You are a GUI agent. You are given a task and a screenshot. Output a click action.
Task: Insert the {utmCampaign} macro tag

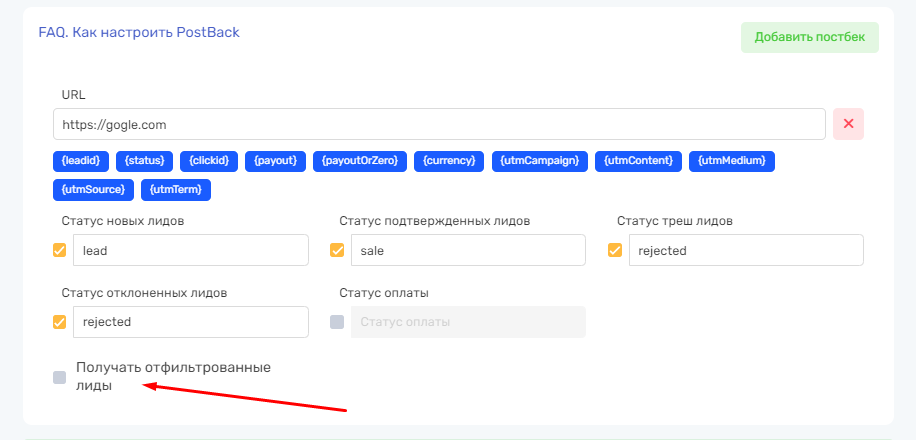[x=539, y=160]
